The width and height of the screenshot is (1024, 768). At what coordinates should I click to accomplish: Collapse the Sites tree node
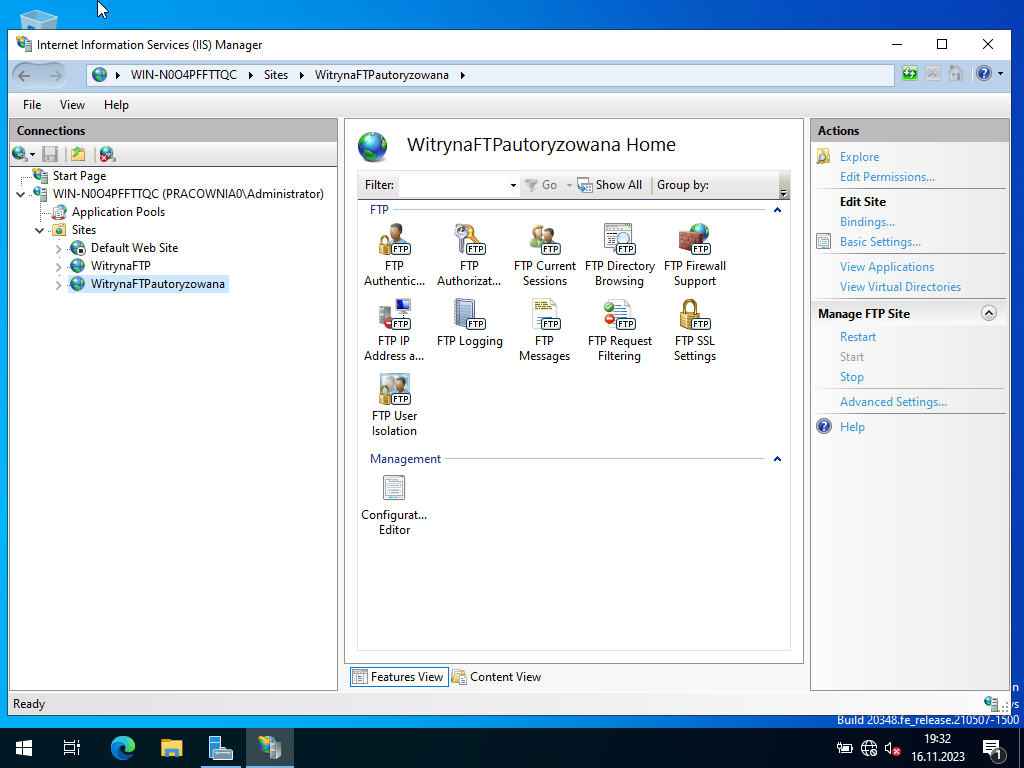tap(40, 230)
